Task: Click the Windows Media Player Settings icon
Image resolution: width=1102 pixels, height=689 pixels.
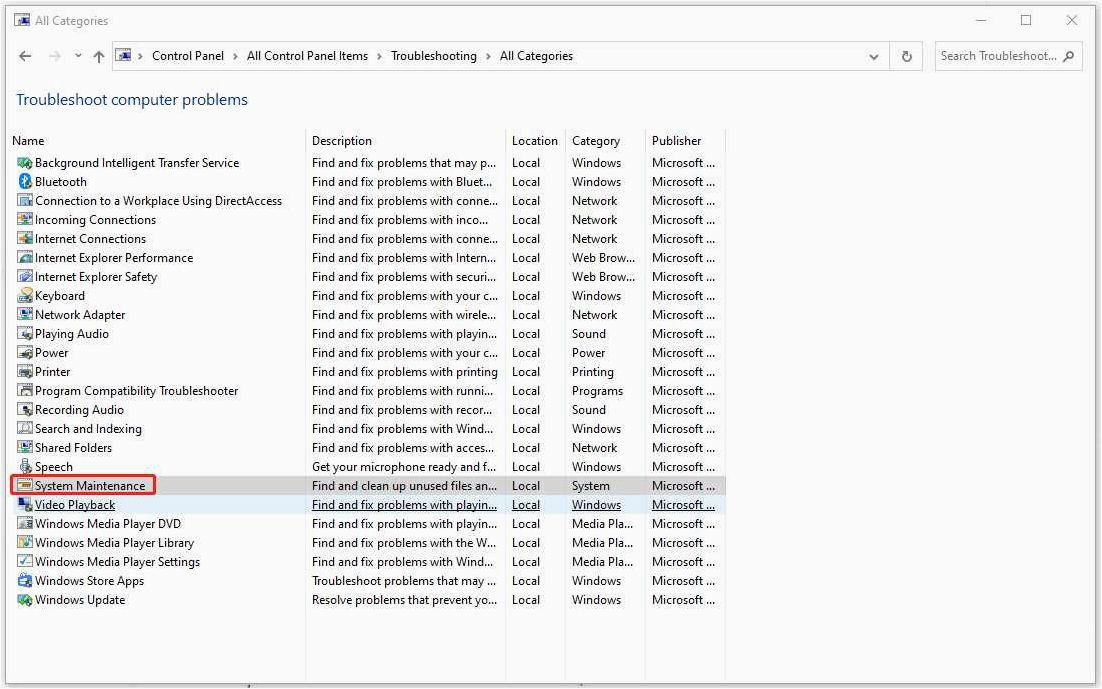Action: click(25, 561)
